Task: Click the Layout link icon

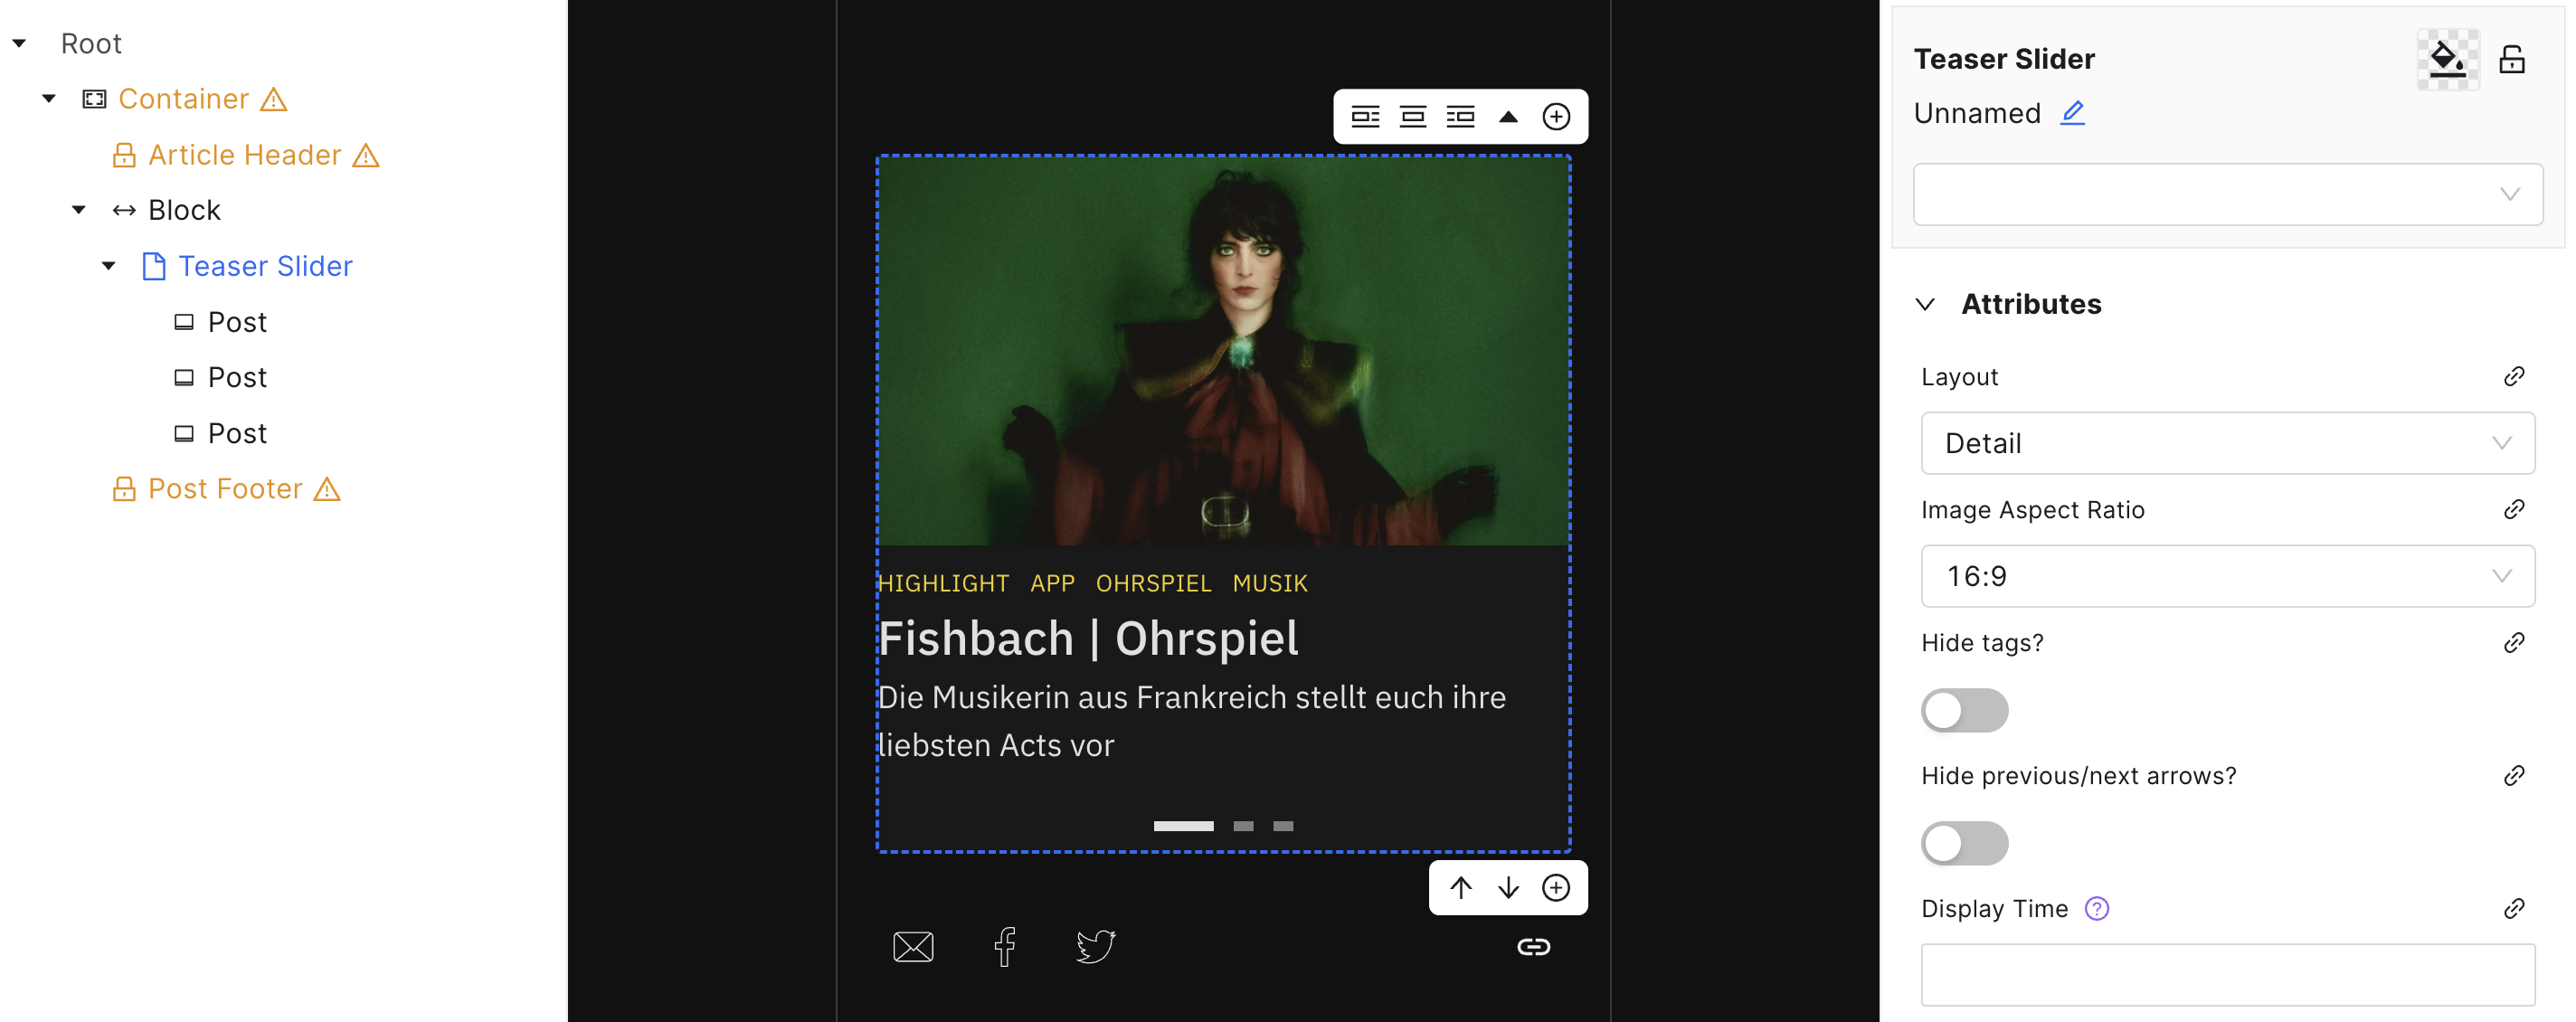Action: pyautogui.click(x=2514, y=376)
